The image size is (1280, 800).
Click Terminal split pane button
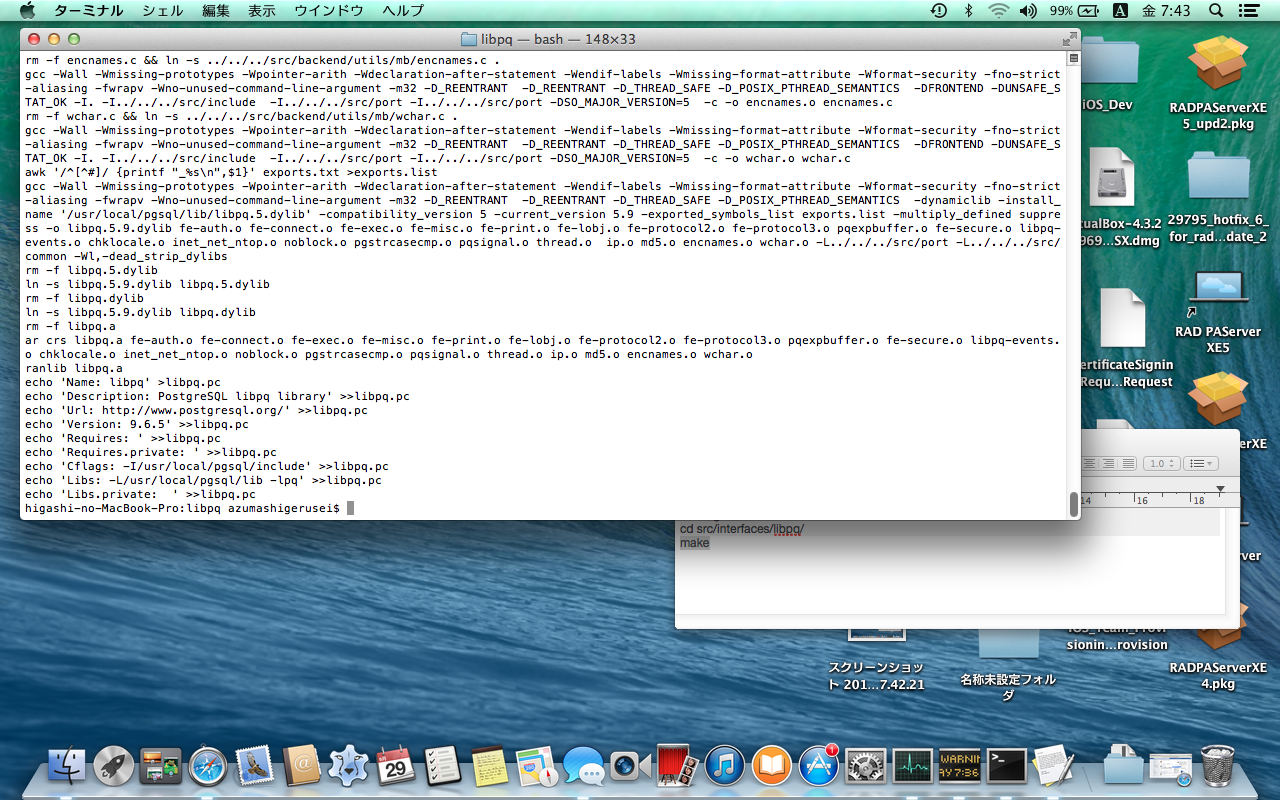[1073, 58]
